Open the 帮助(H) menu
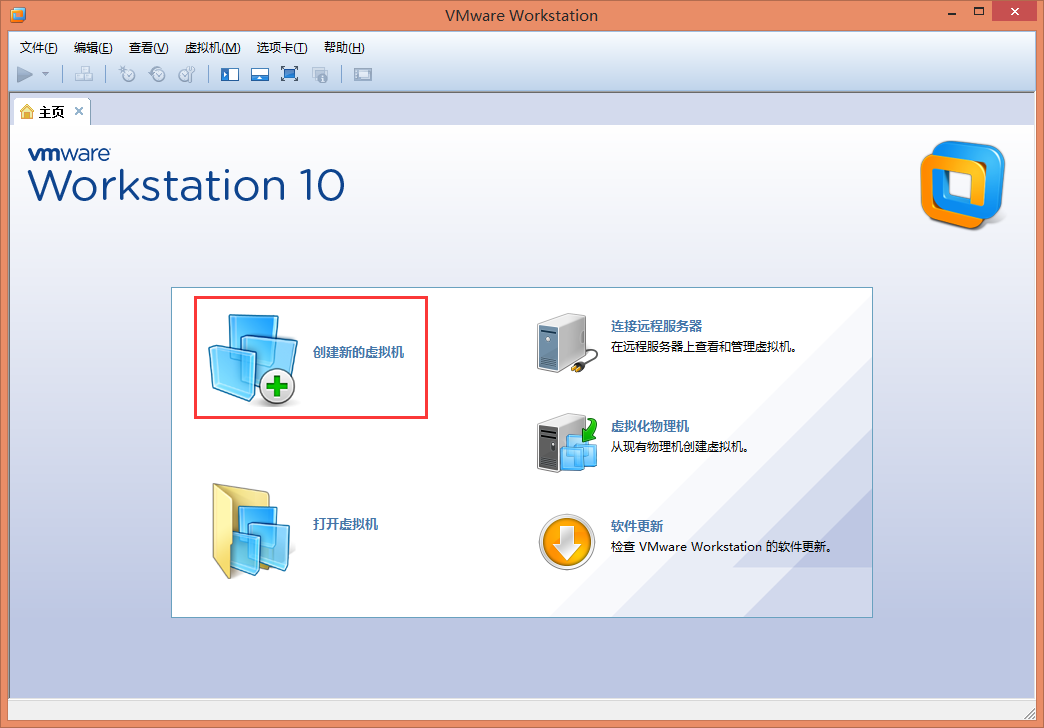This screenshot has width=1044, height=728. pyautogui.click(x=344, y=48)
